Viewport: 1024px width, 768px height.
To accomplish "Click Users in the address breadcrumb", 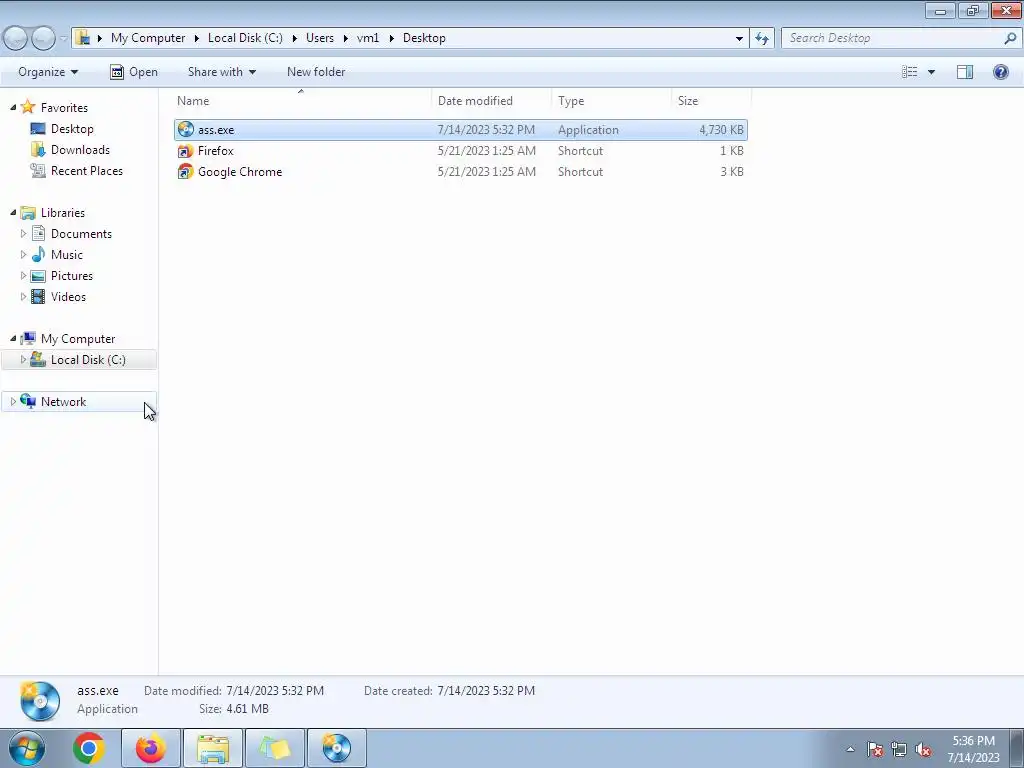I will click(320, 38).
